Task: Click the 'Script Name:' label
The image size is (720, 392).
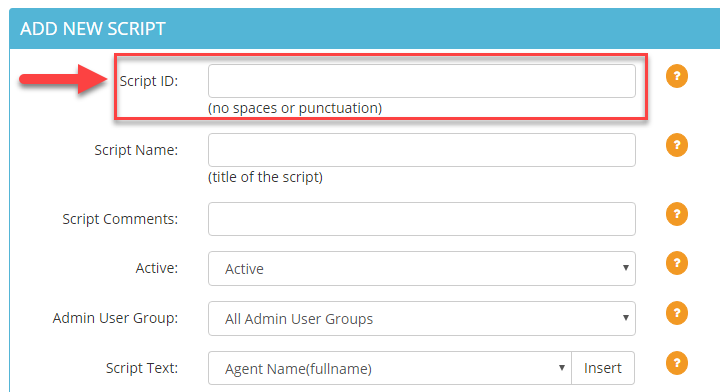Action: [136, 150]
